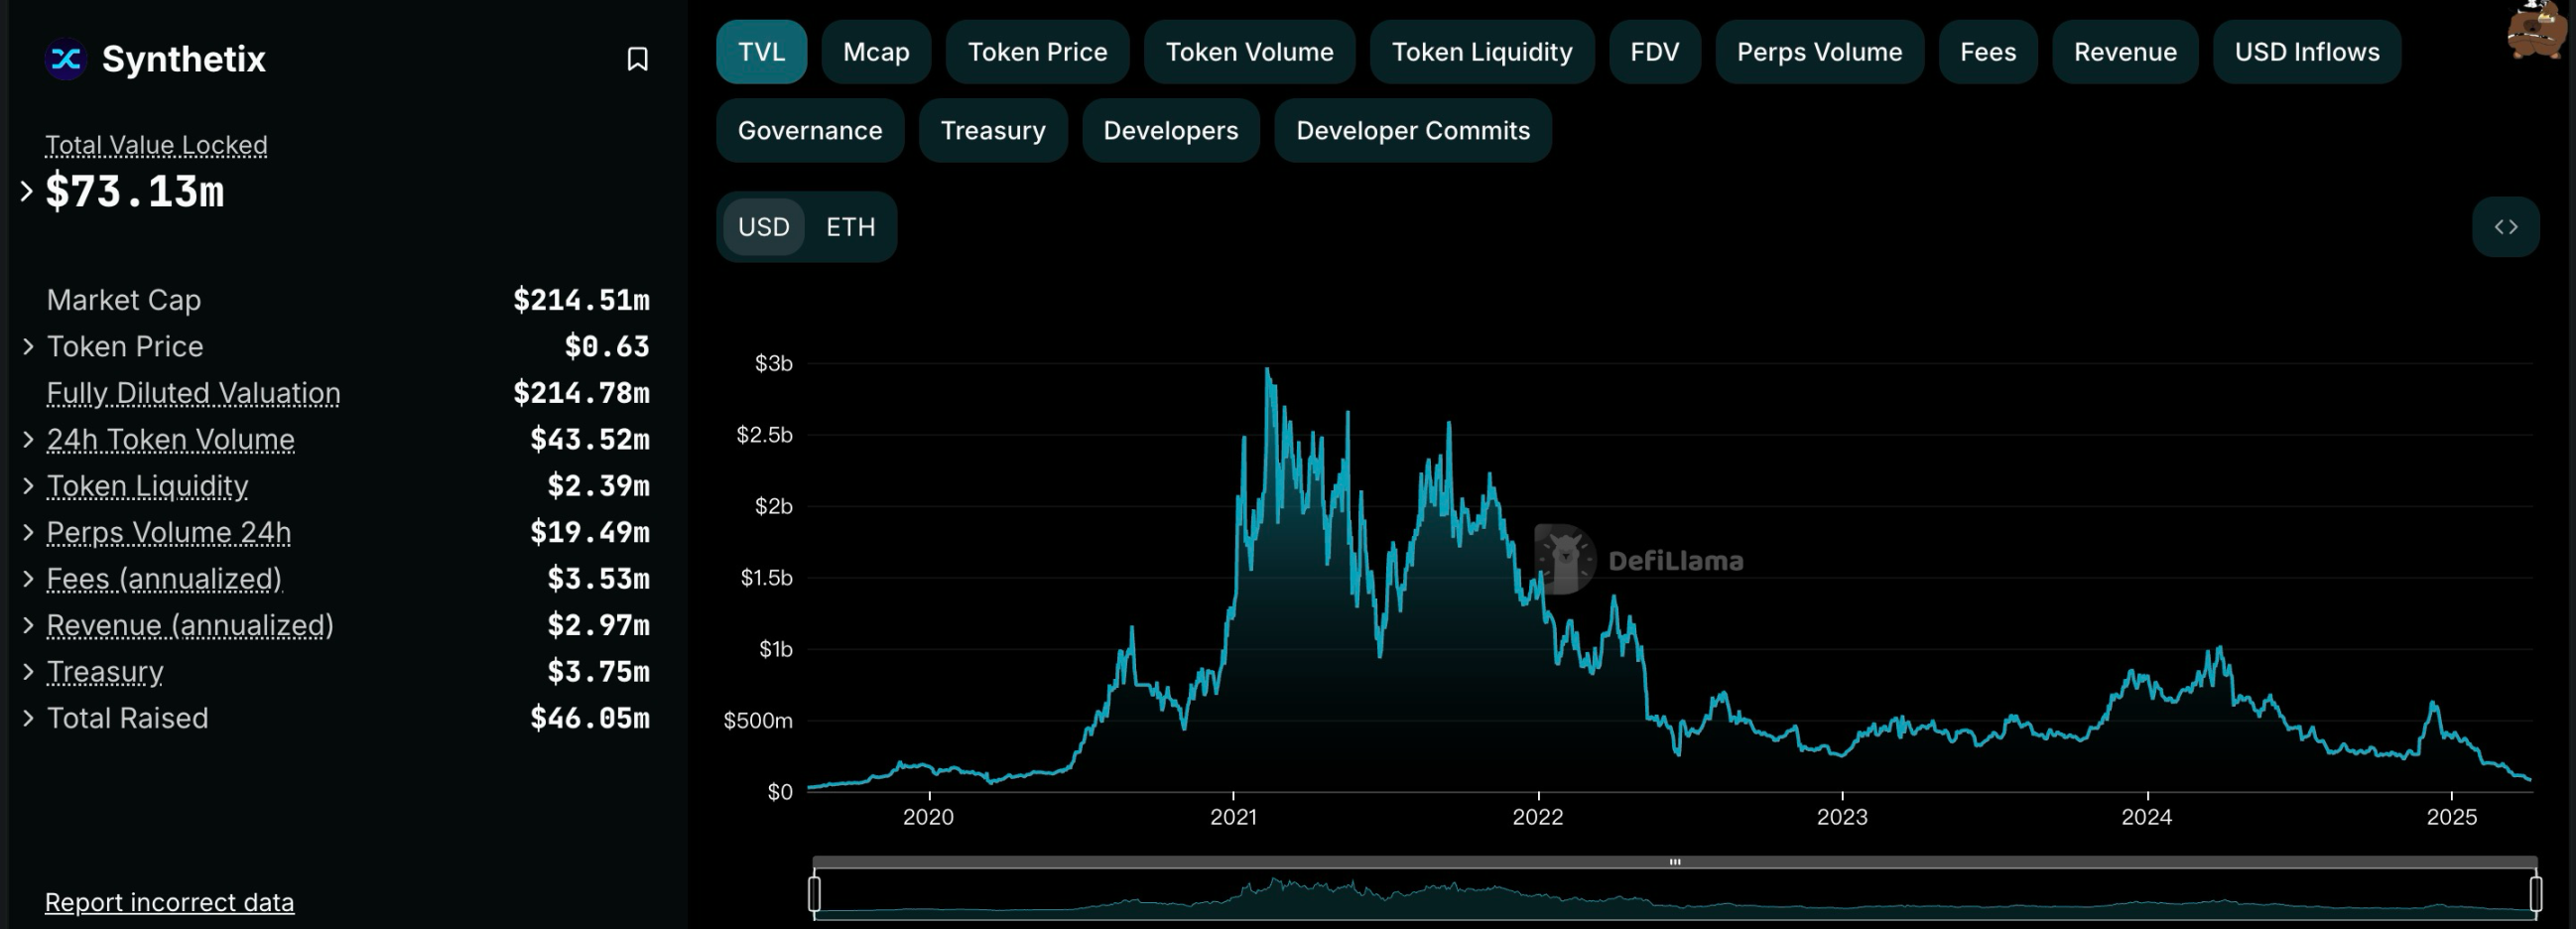Click the Synthetix protocol title
Image resolution: width=2576 pixels, height=929 pixels.
coord(184,59)
